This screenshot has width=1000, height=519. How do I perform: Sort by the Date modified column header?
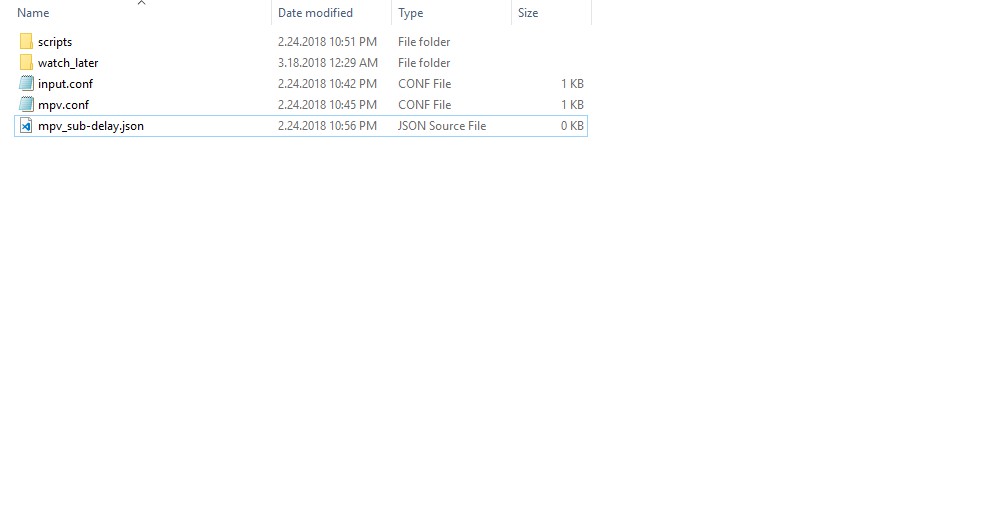coord(315,13)
